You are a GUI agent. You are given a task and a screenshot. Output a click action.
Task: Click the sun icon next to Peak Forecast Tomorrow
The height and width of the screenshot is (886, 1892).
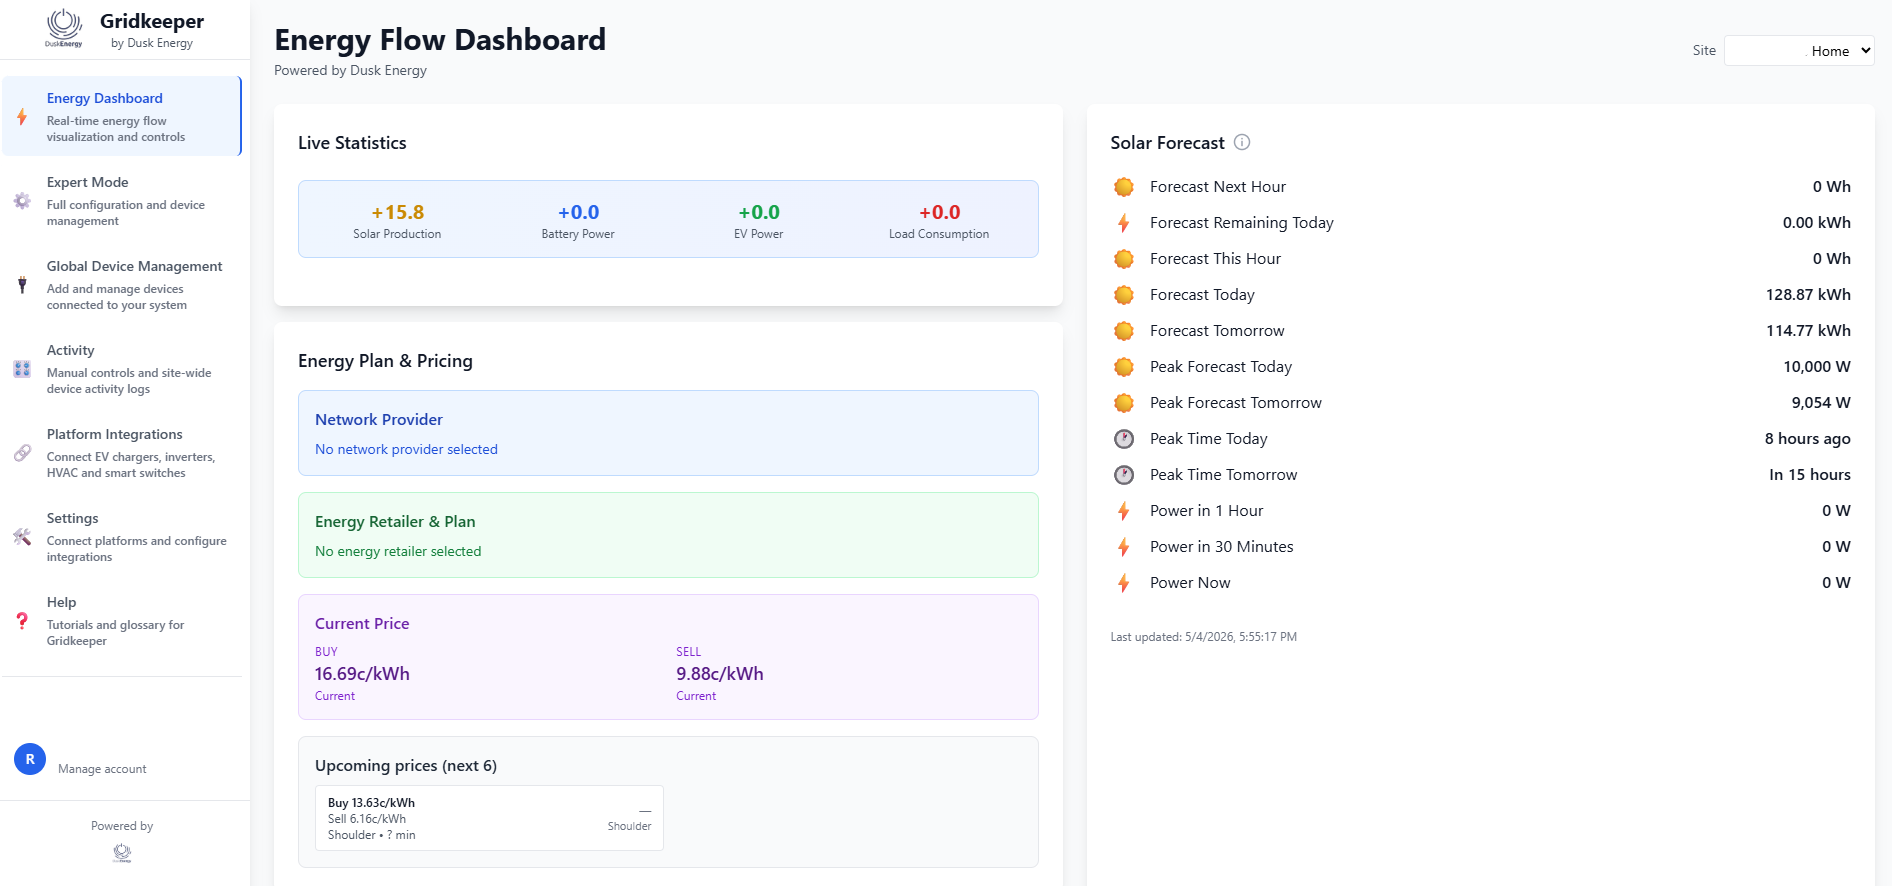1124,403
